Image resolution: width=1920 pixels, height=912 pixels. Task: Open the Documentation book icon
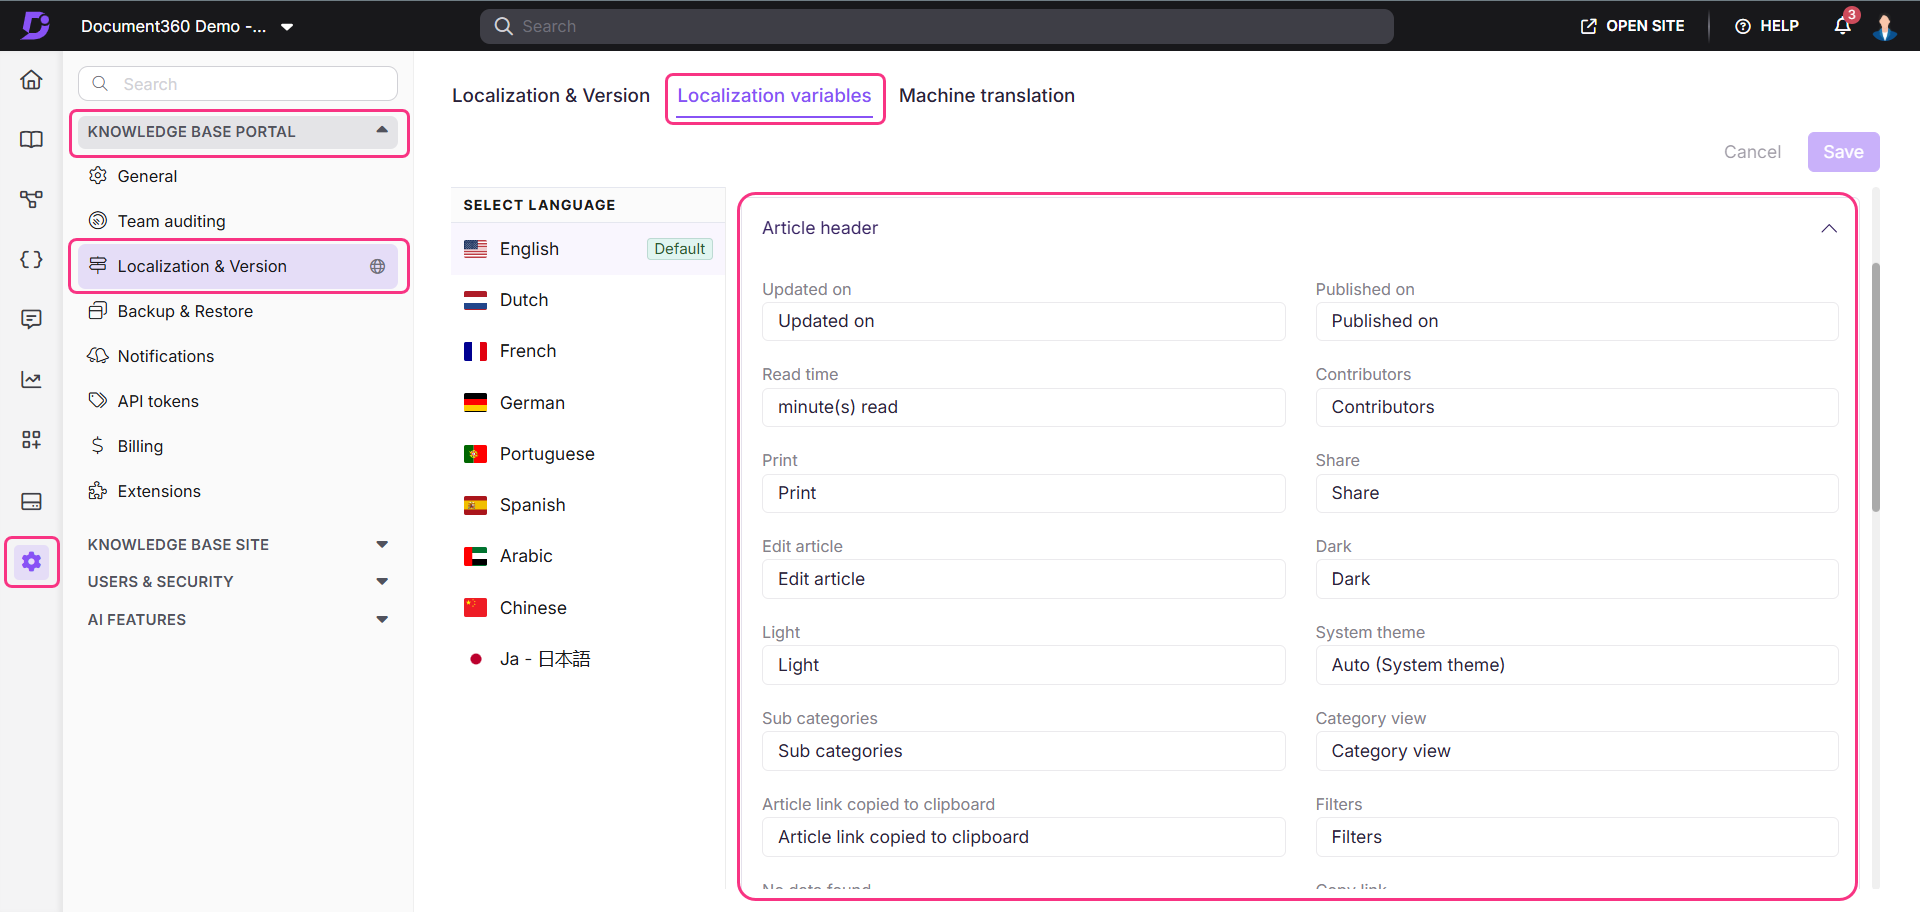tap(31, 140)
